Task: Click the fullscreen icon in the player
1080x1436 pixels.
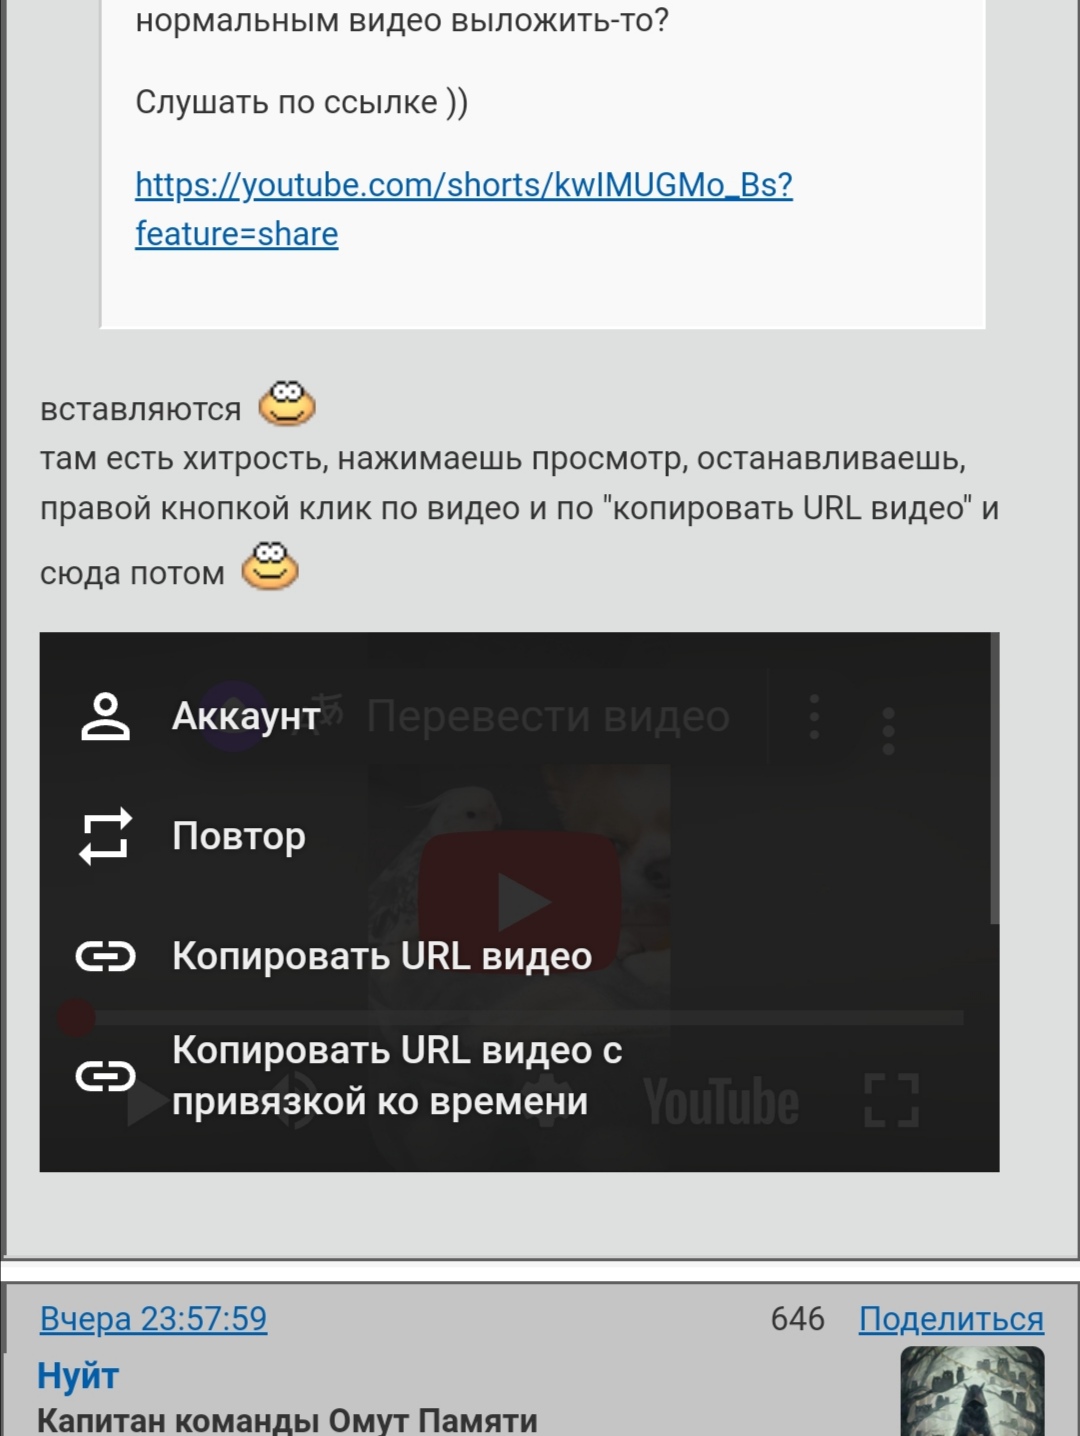Action: tap(891, 1101)
